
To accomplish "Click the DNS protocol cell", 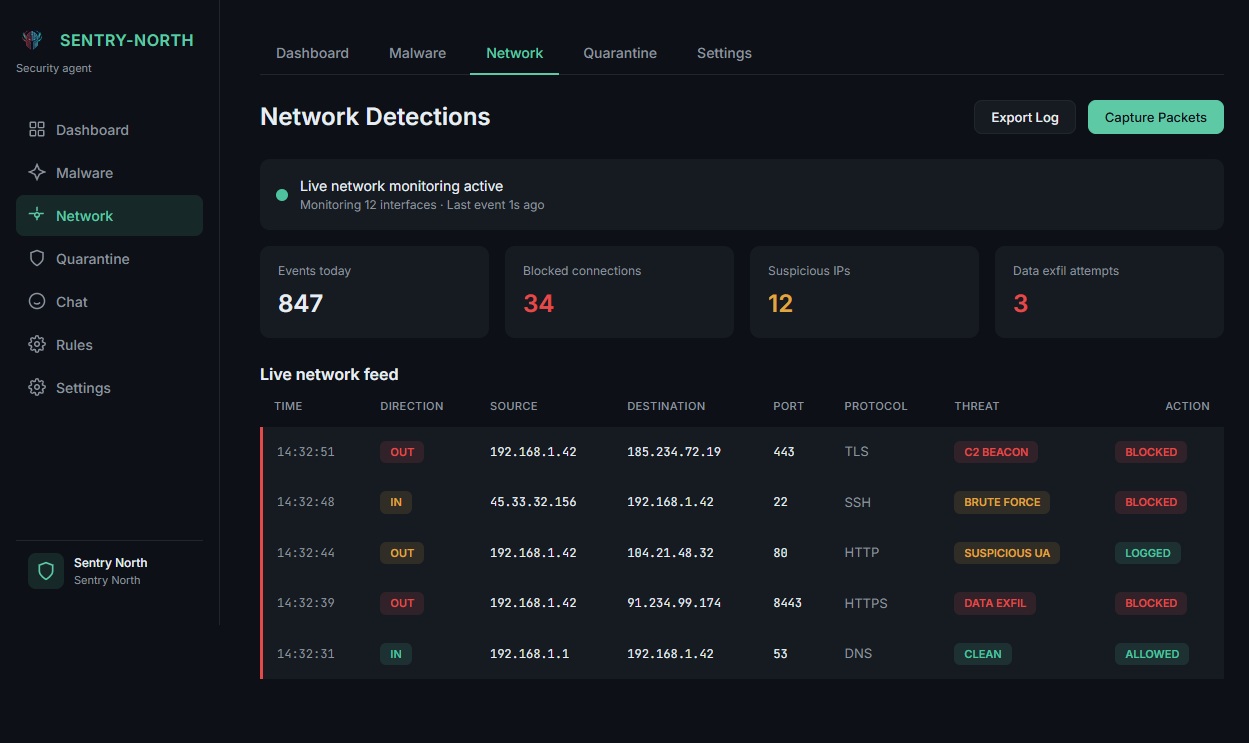I will coord(858,654).
